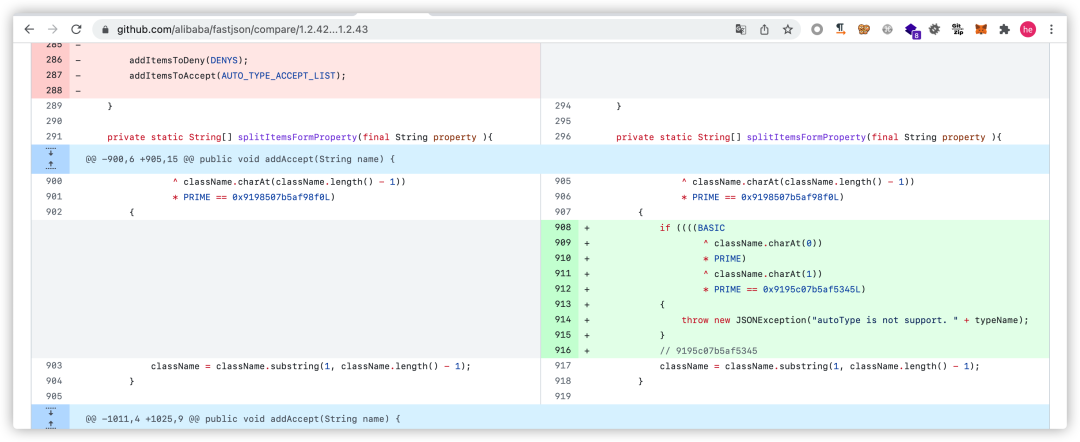1080x442 pixels.
Task: Open the gear cog extension
Action: [x=935, y=30]
